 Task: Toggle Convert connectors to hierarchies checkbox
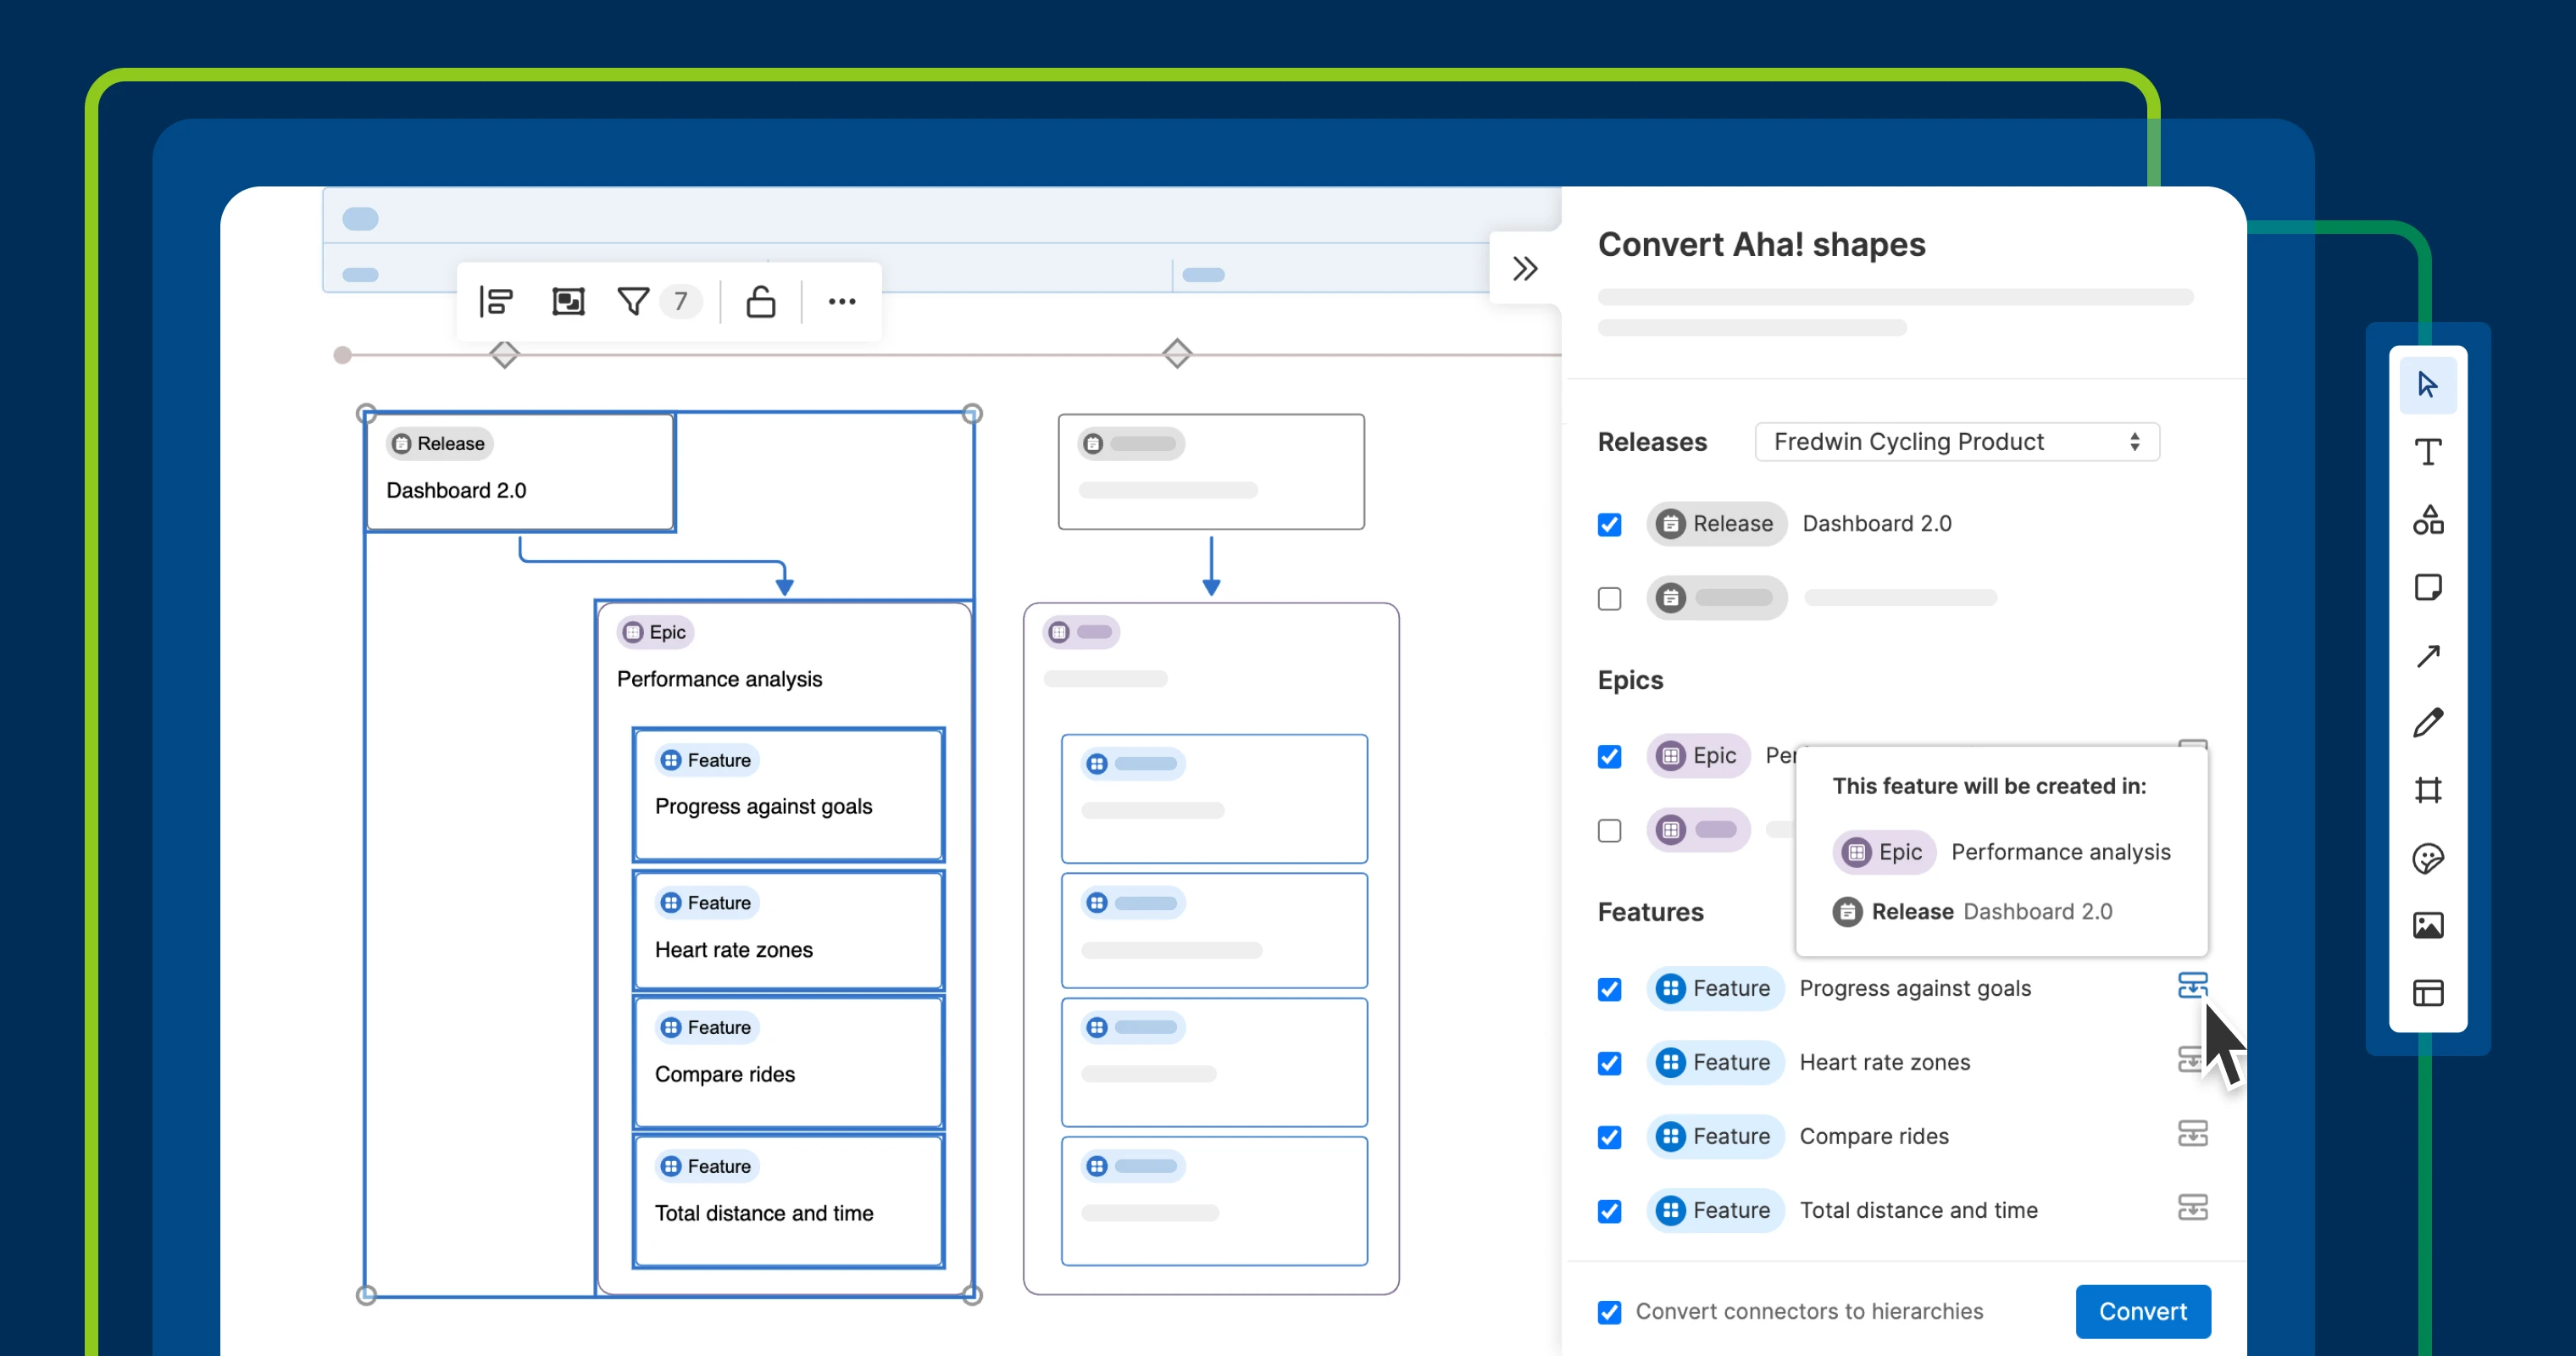point(1609,1312)
